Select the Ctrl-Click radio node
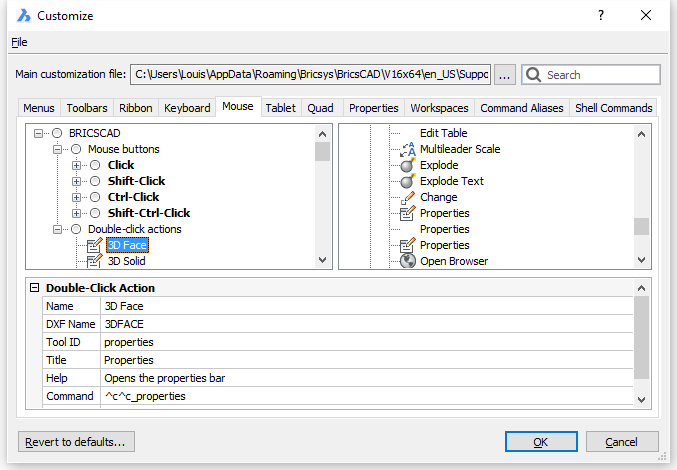Screen dimensions: 677x470 (x=95, y=197)
